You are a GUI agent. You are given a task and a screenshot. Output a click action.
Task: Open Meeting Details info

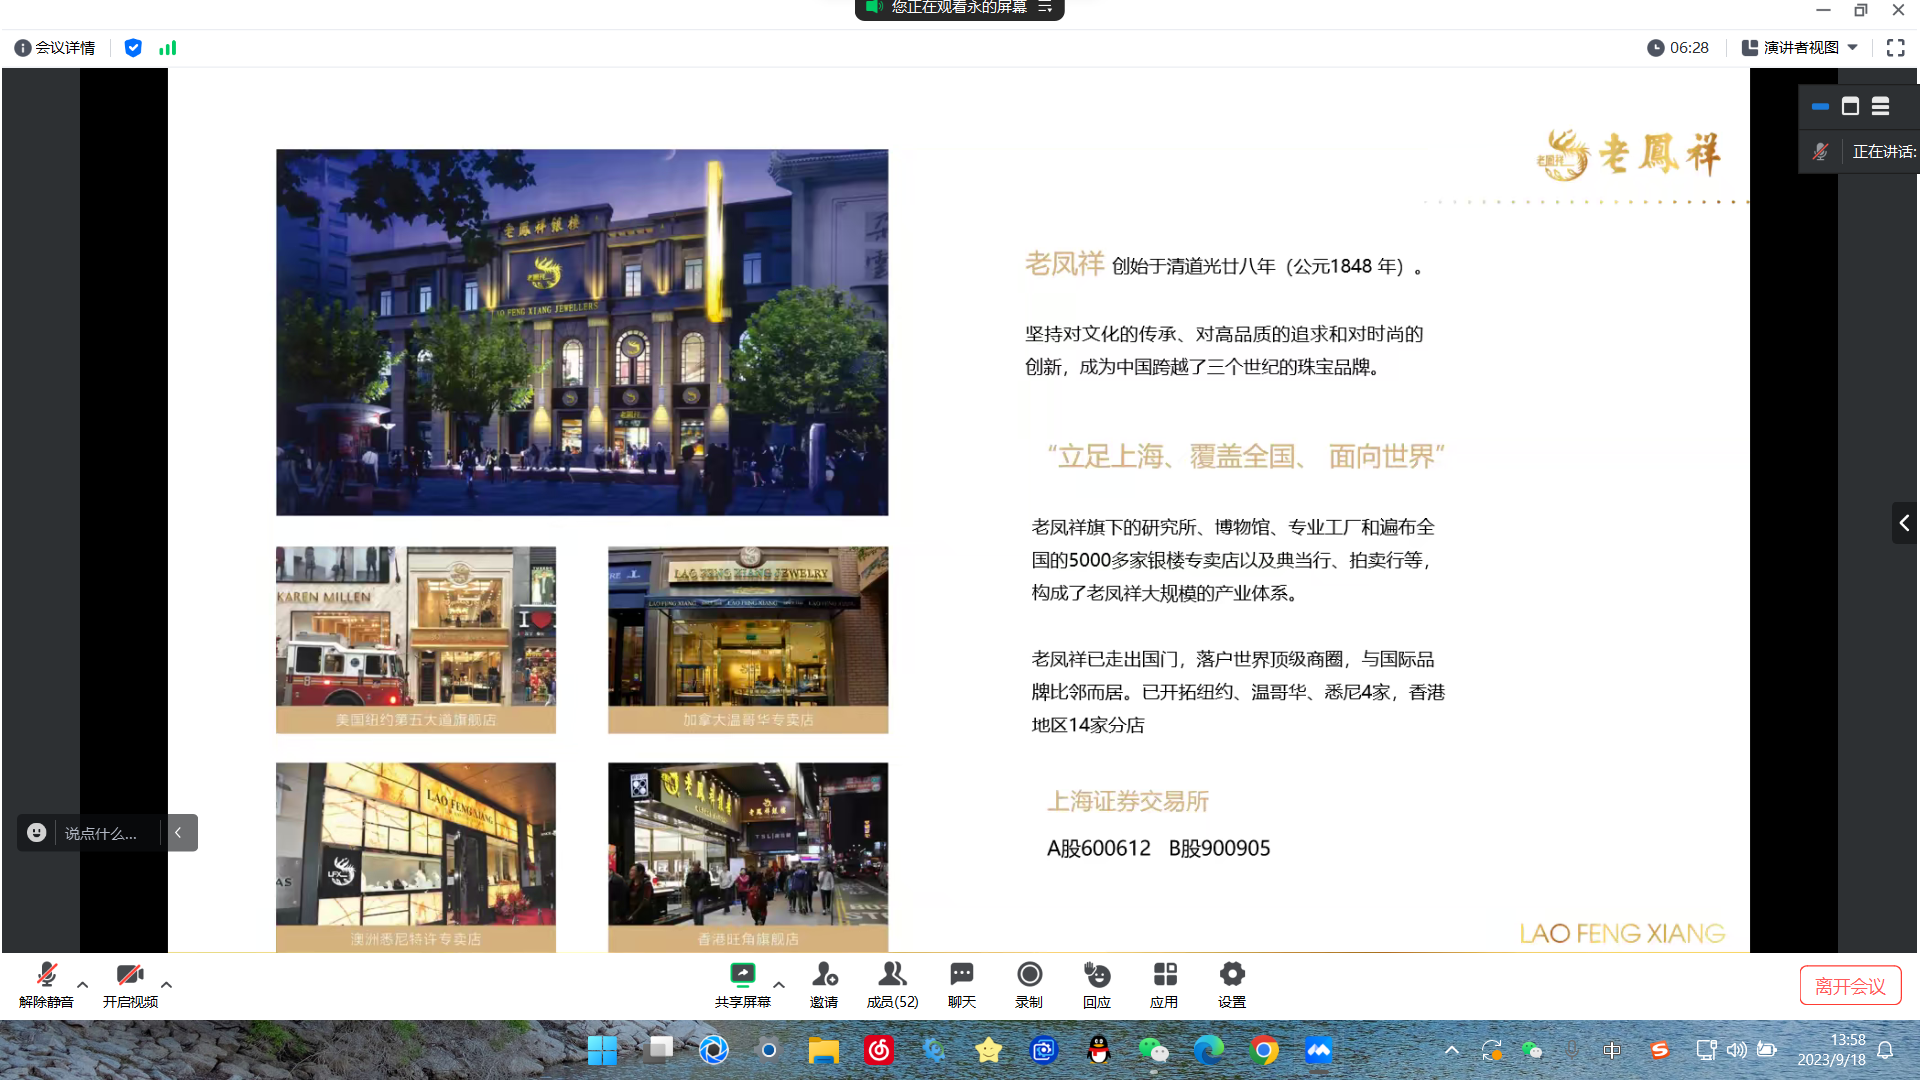[55, 48]
